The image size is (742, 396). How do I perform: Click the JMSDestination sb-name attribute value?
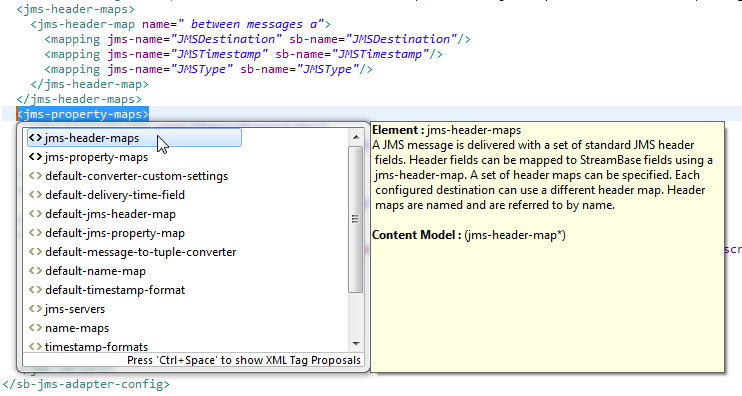pyautogui.click(x=401, y=39)
